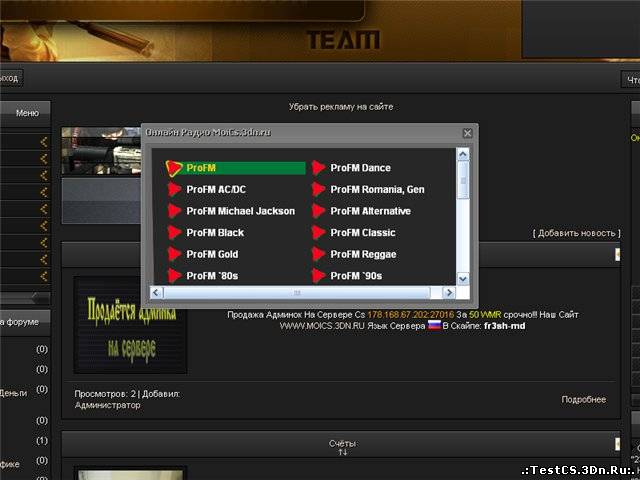Click the Russian flag icon in news text
This screenshot has height=480, width=640.
click(434, 326)
